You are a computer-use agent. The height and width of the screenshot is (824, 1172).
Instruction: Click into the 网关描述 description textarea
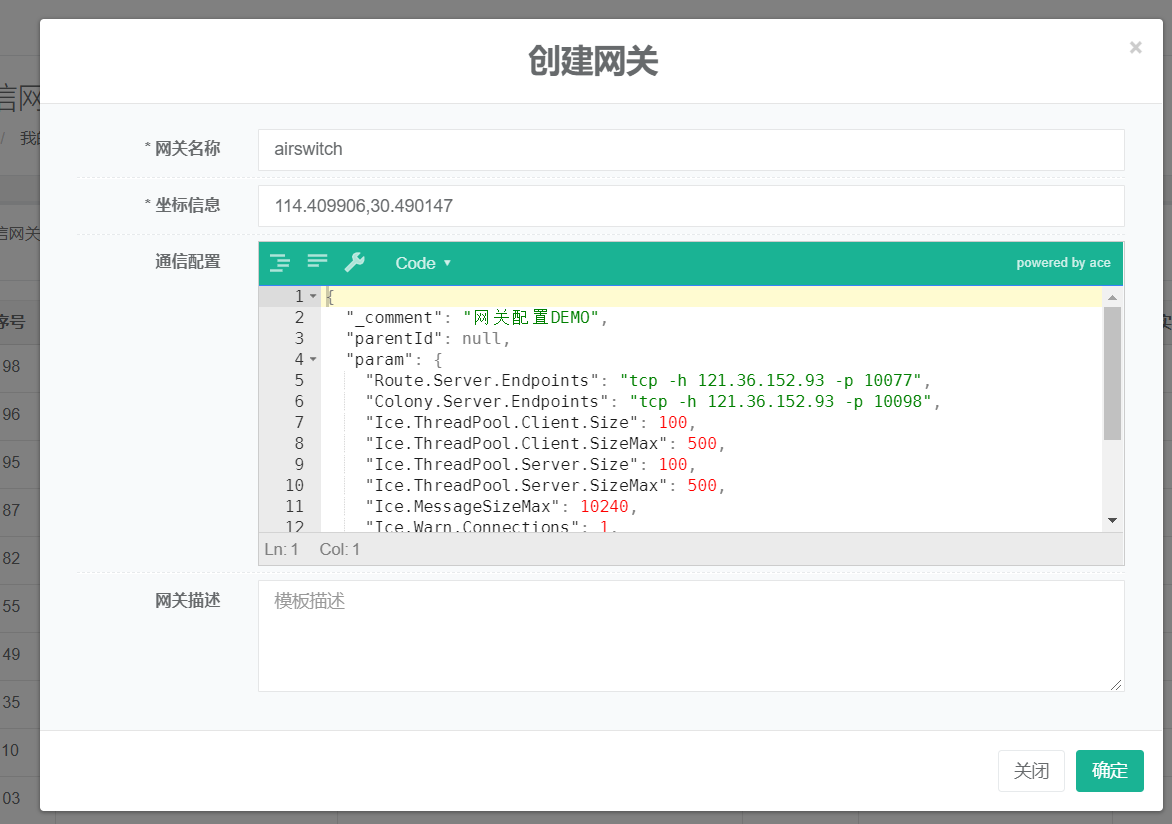pos(690,636)
